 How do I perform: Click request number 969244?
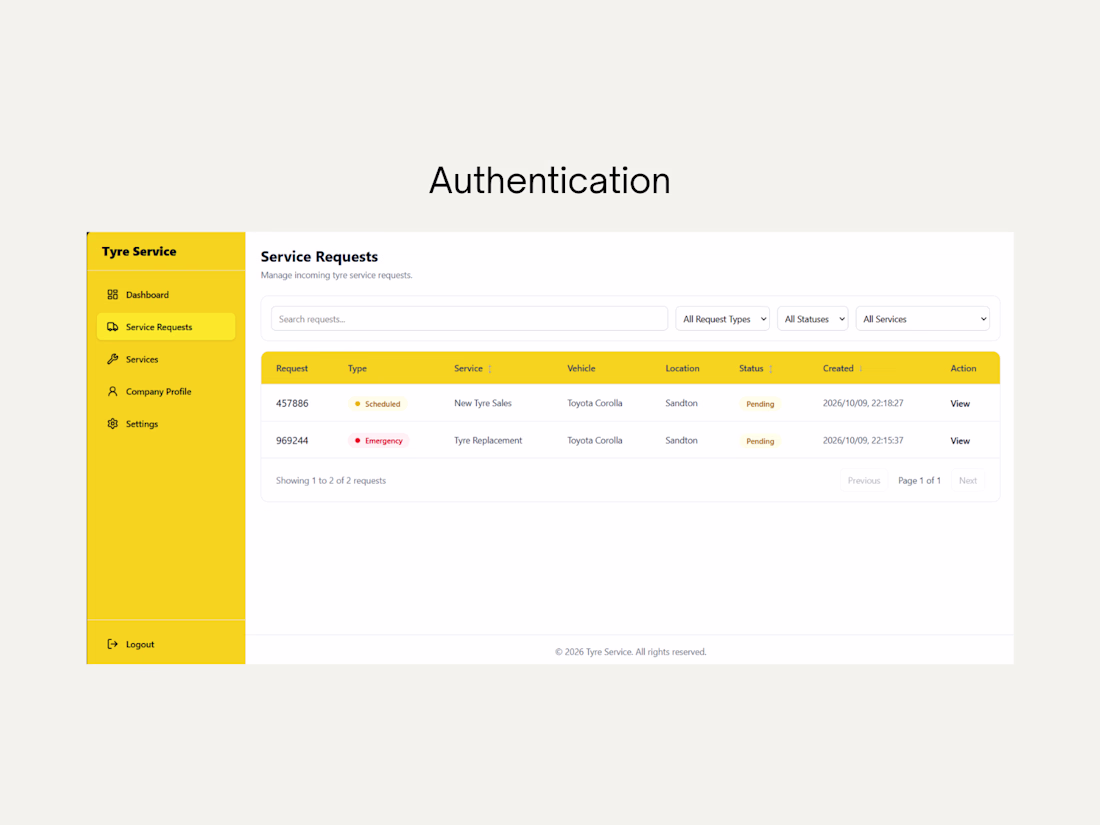click(292, 441)
